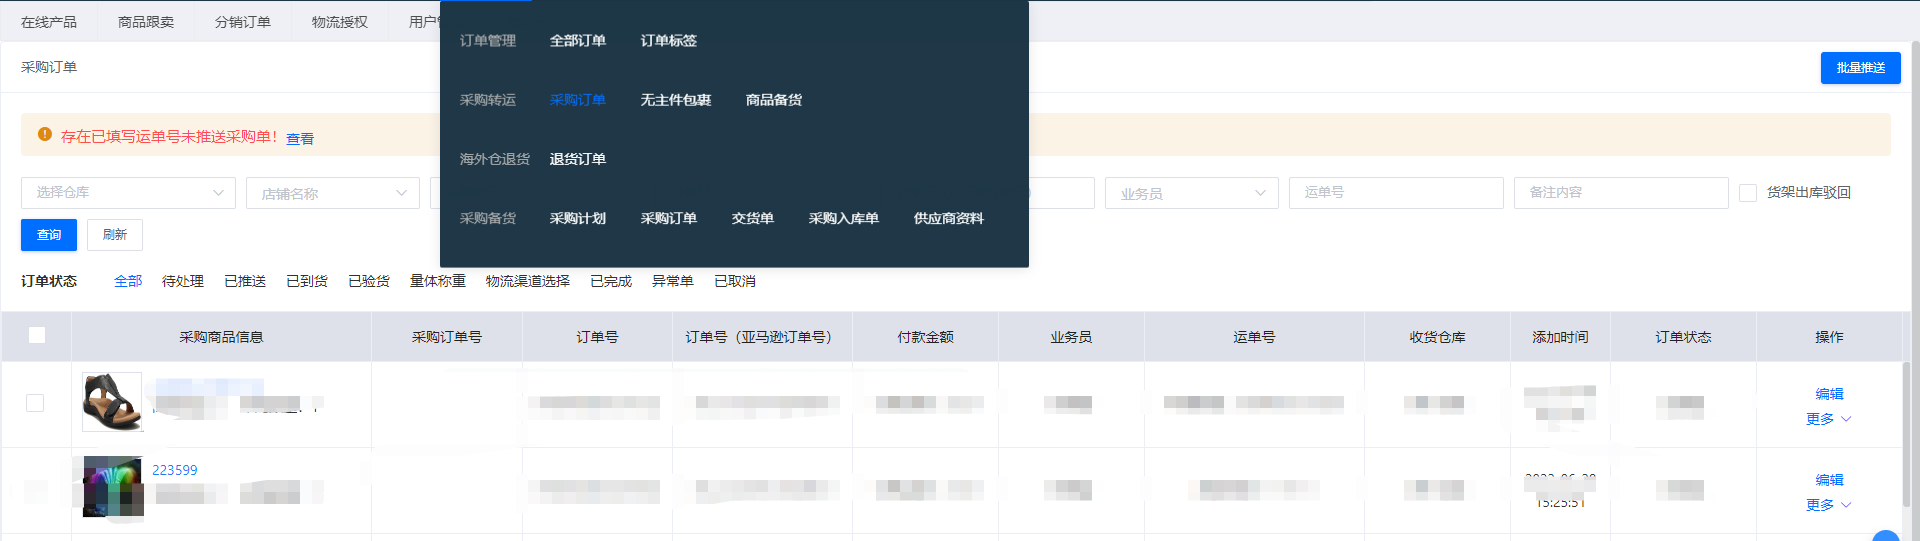Expand the 选择仓库 dropdown
The width and height of the screenshot is (1920, 541).
coord(128,193)
